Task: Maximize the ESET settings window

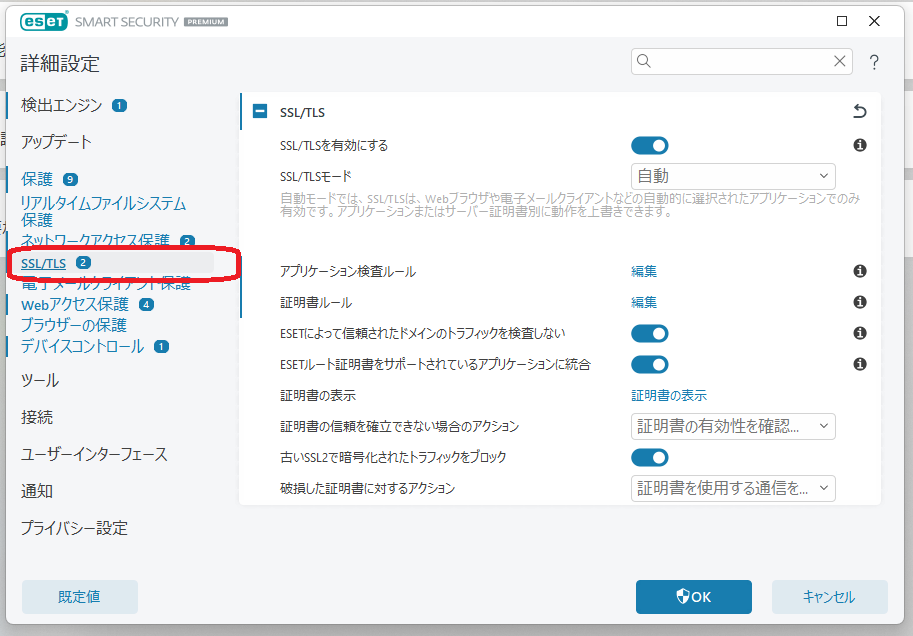Action: (841, 21)
